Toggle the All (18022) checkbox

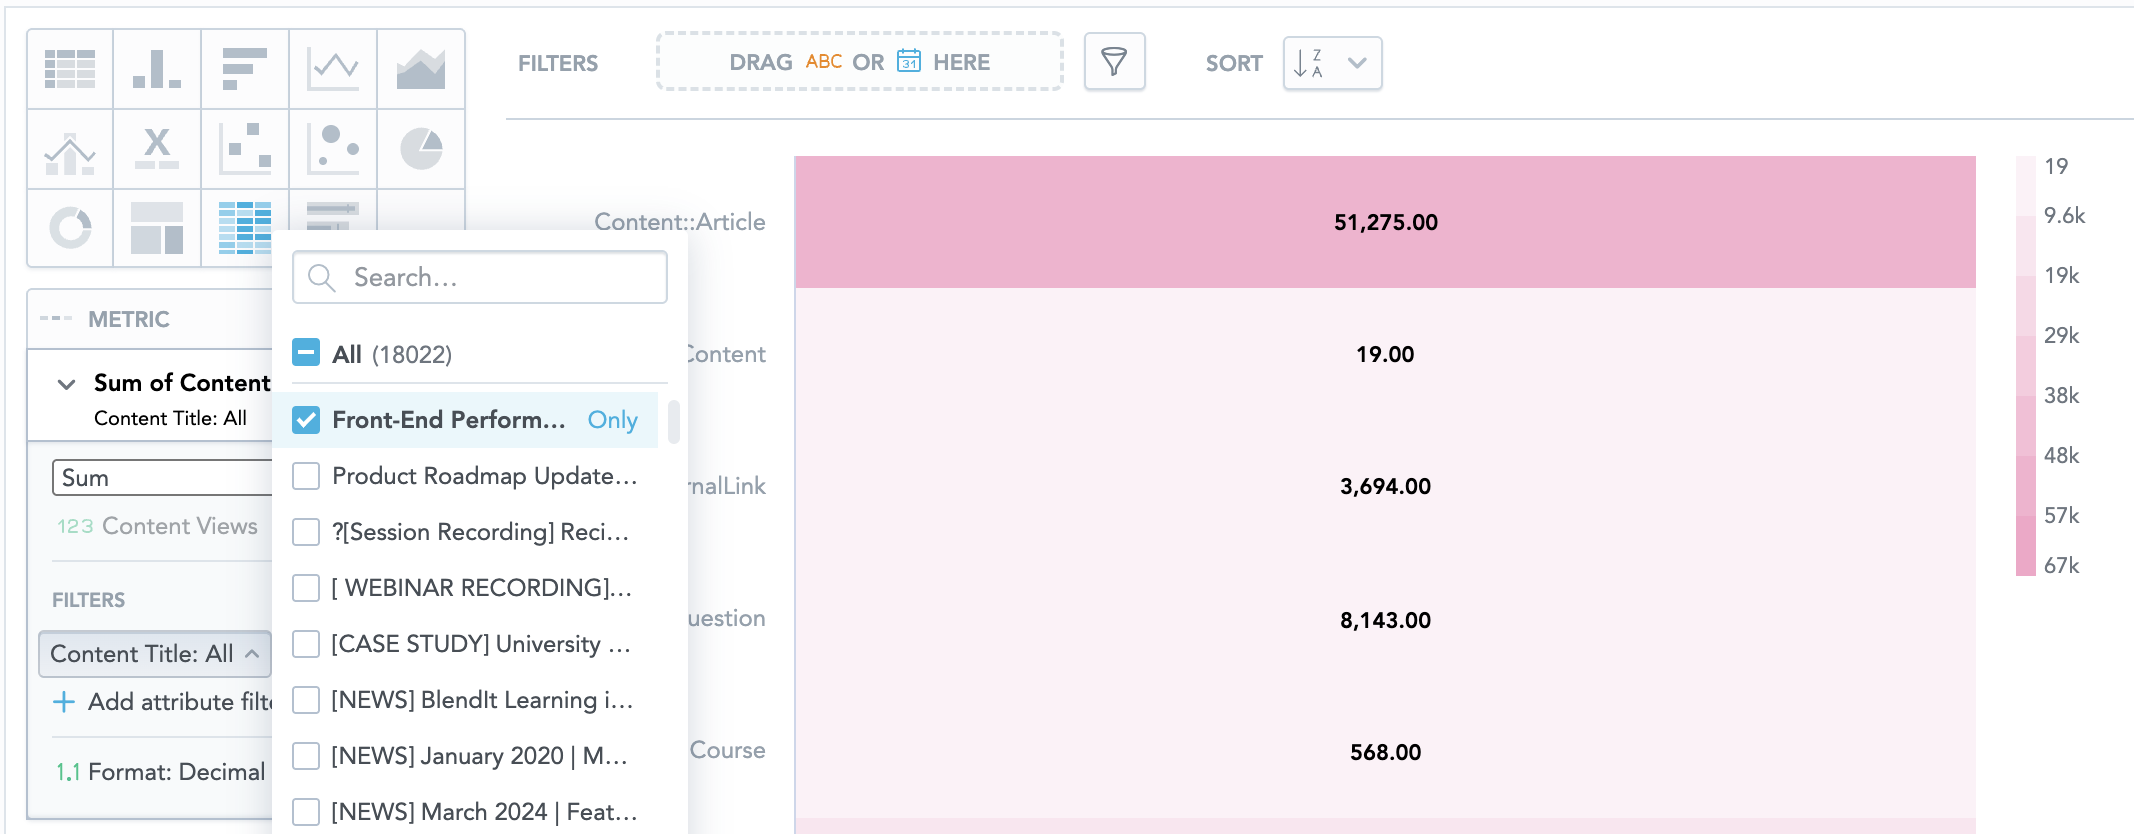coord(306,353)
